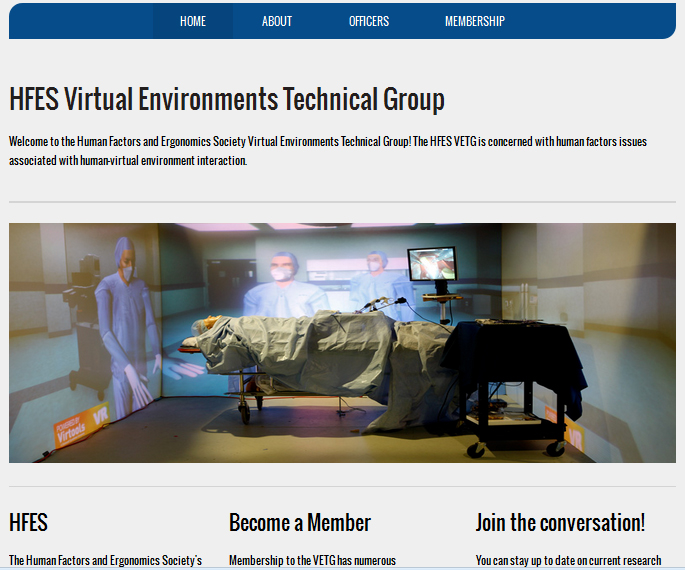Select the HFES section heading
685x570 pixels.
(29, 523)
